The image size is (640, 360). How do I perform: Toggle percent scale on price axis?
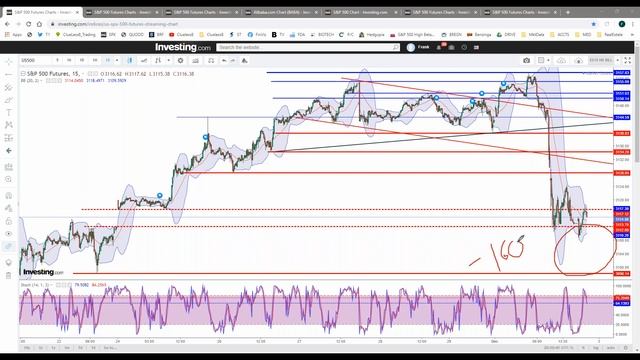click(x=583, y=348)
